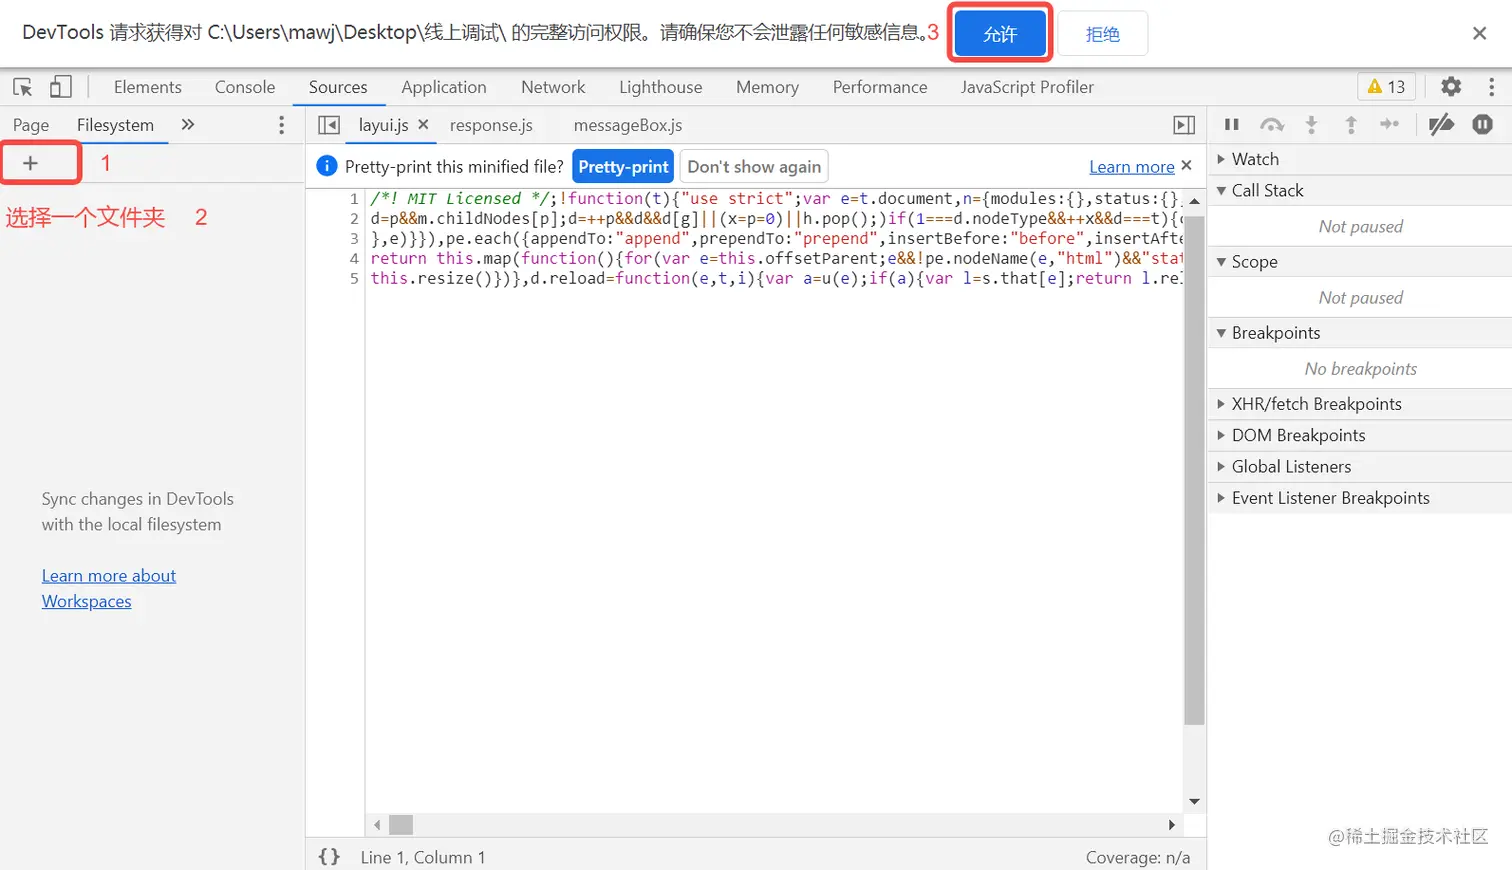Toggle pause on exceptions
This screenshot has height=870, width=1512.
point(1482,125)
